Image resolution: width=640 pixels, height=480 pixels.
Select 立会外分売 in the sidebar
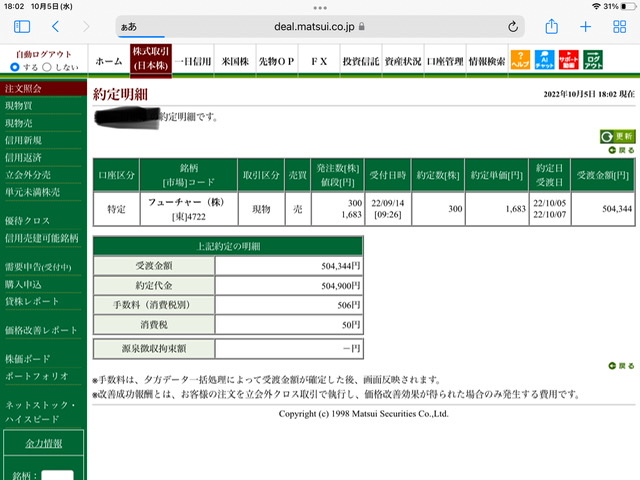click(x=28, y=175)
